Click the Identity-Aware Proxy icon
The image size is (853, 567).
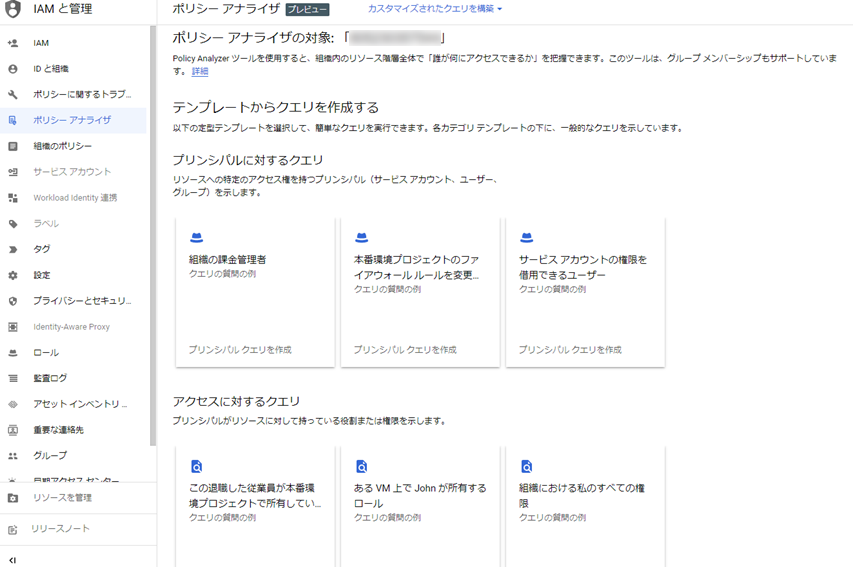pyautogui.click(x=13, y=327)
